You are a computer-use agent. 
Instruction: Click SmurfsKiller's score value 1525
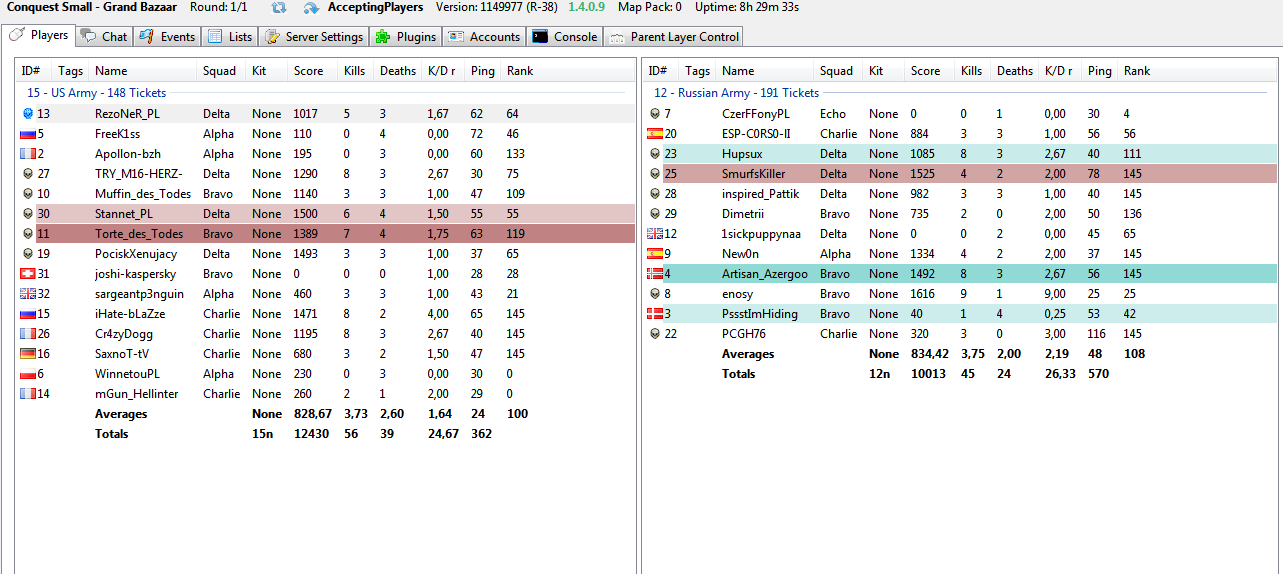pos(923,174)
